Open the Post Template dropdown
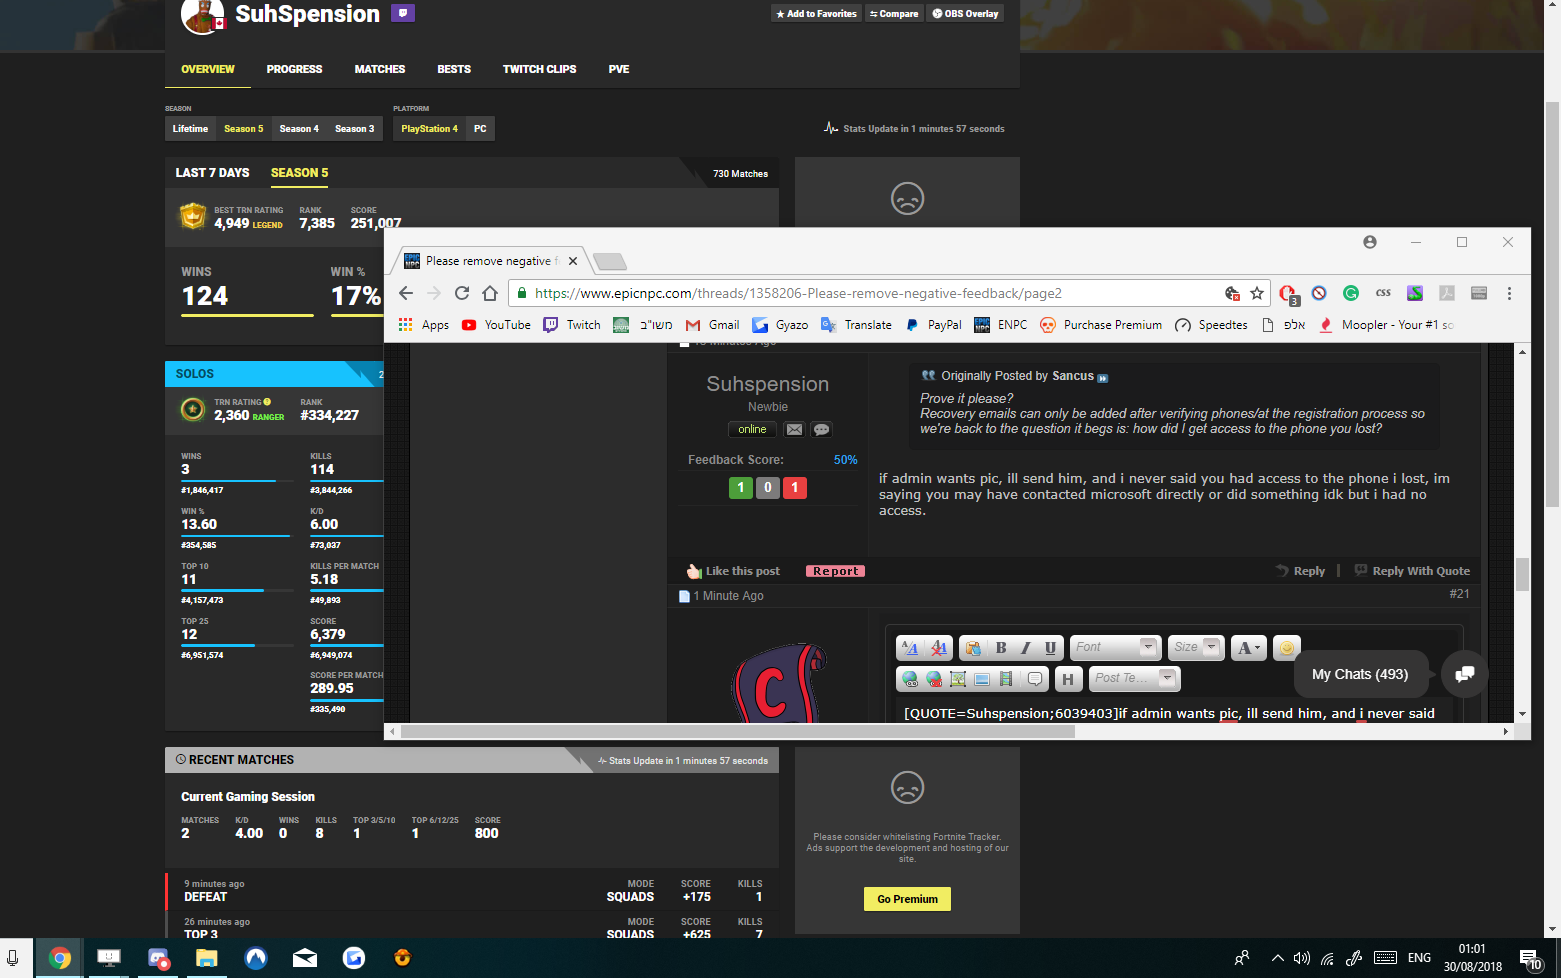 point(1135,678)
